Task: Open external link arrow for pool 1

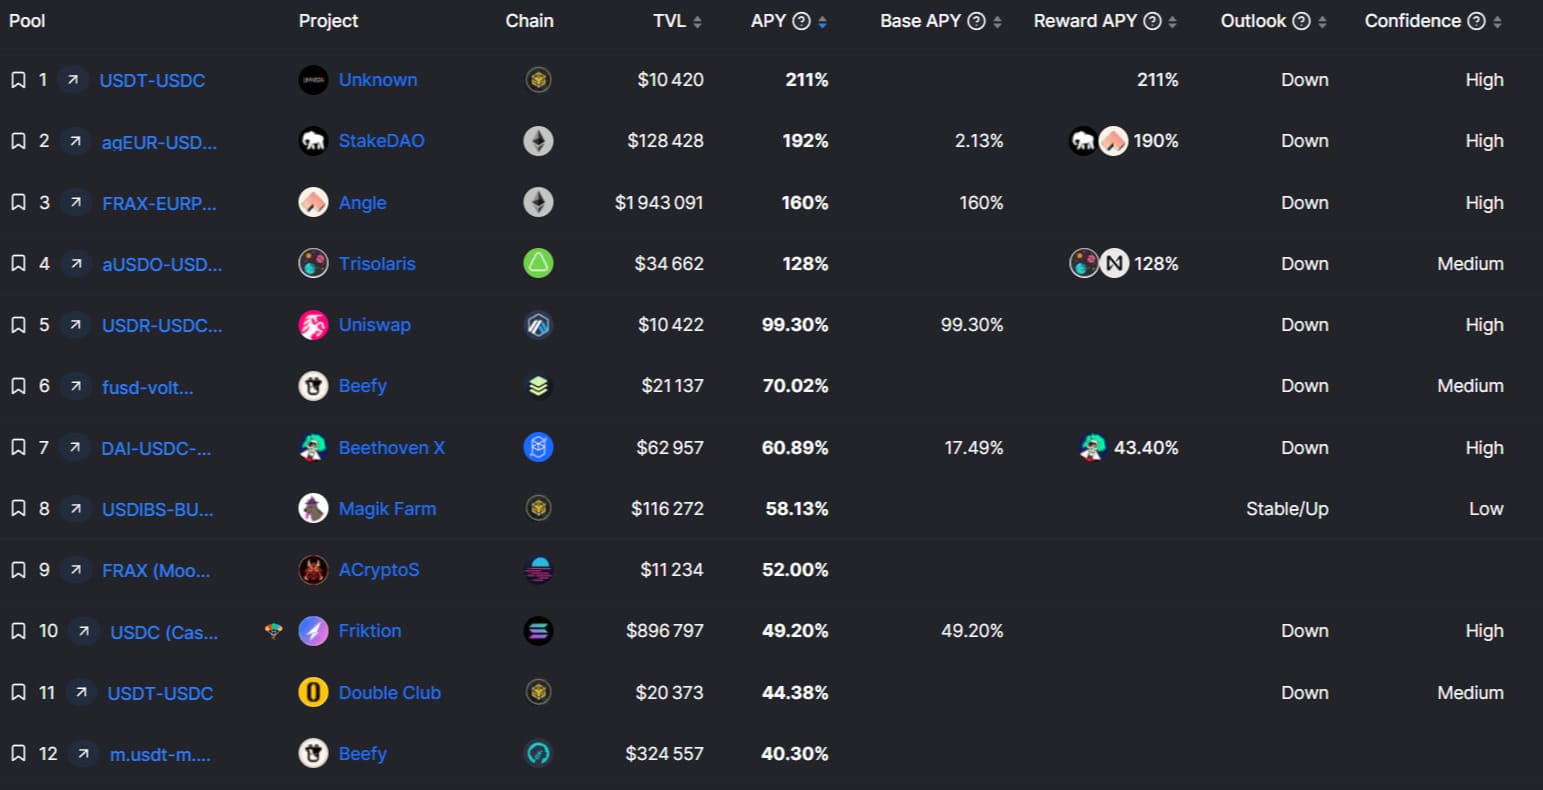Action: tap(72, 80)
